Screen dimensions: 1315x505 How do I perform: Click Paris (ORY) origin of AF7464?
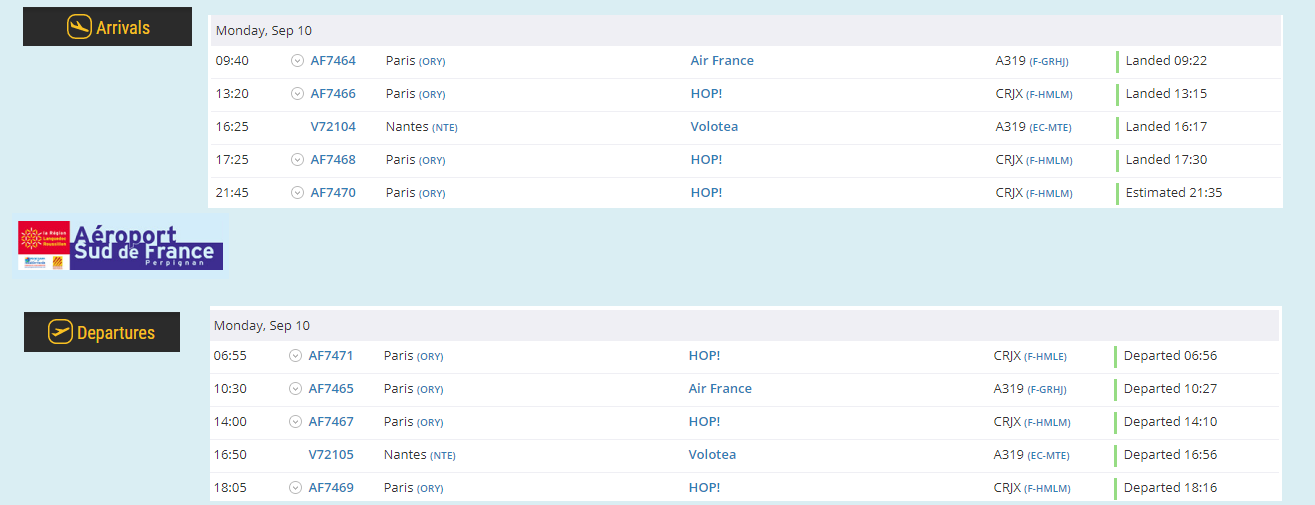(x=416, y=61)
